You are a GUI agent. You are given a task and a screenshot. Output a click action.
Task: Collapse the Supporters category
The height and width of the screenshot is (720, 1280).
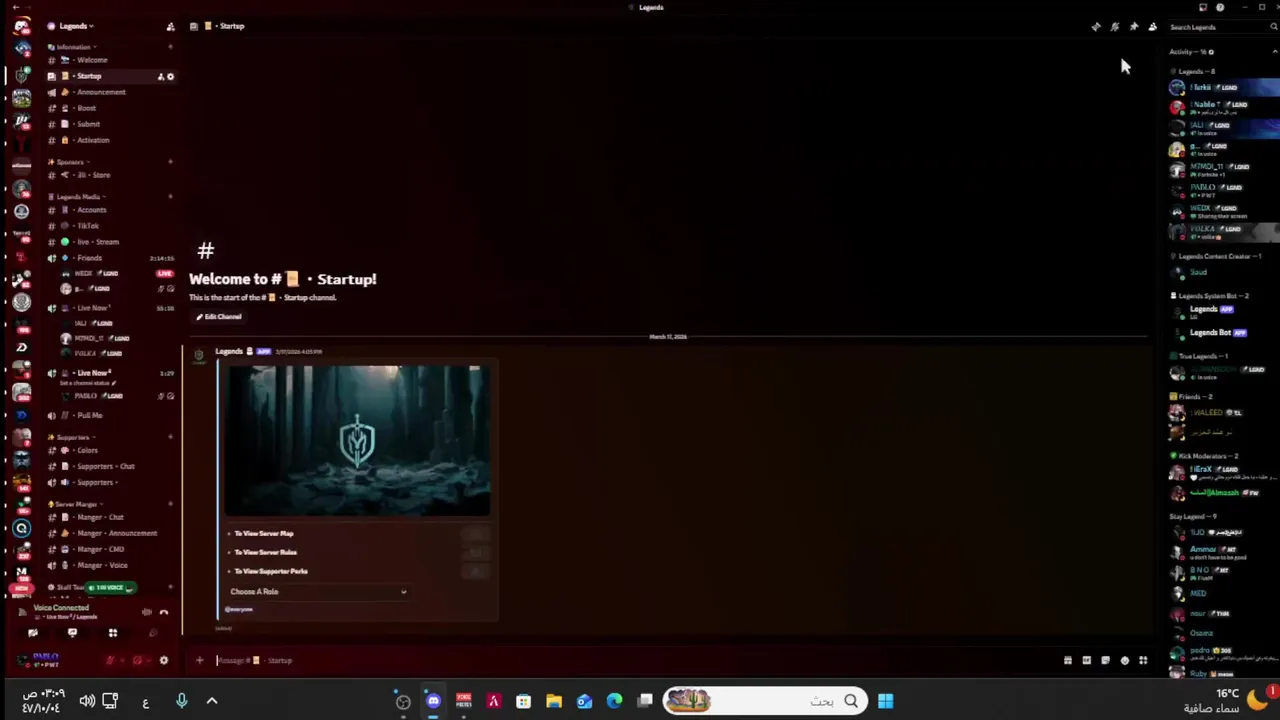72,437
